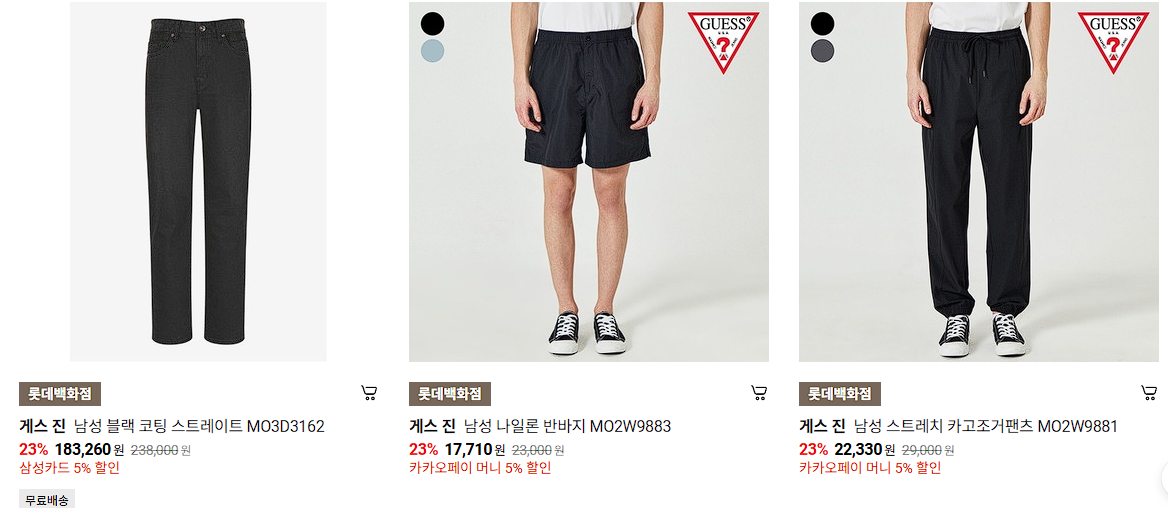Click 롯데백화점 badge under the jogger pants
1168x508 pixels.
pos(840,393)
